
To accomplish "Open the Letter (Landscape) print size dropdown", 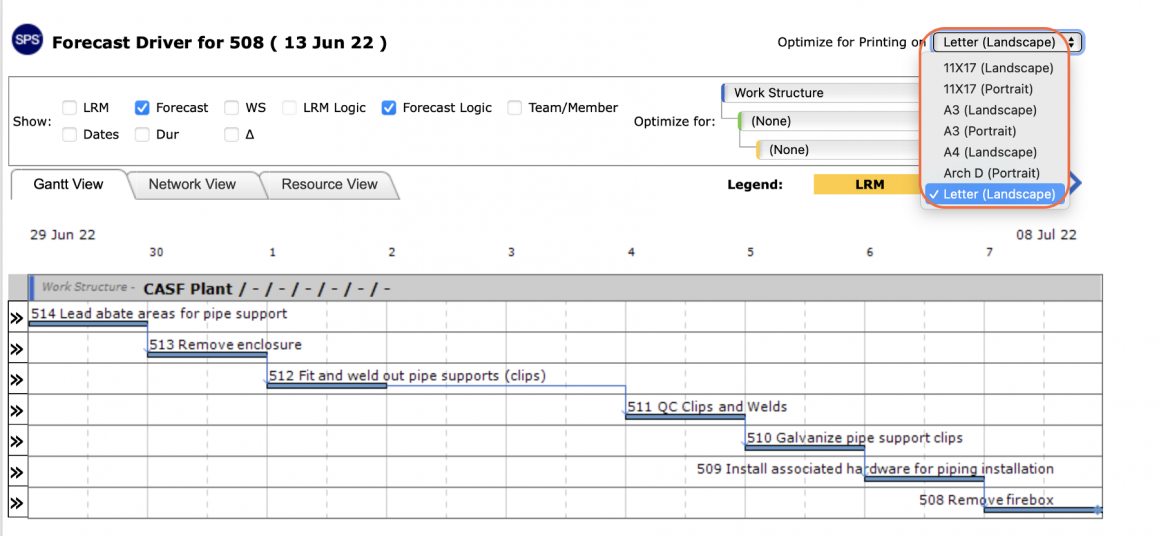I will [x=1007, y=42].
